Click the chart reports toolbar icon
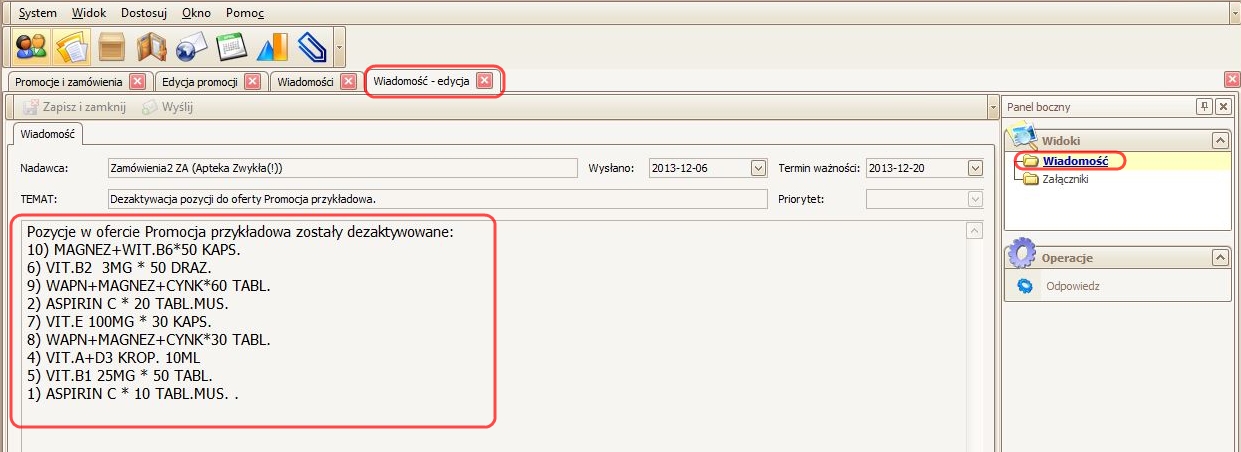 pyautogui.click(x=272, y=47)
